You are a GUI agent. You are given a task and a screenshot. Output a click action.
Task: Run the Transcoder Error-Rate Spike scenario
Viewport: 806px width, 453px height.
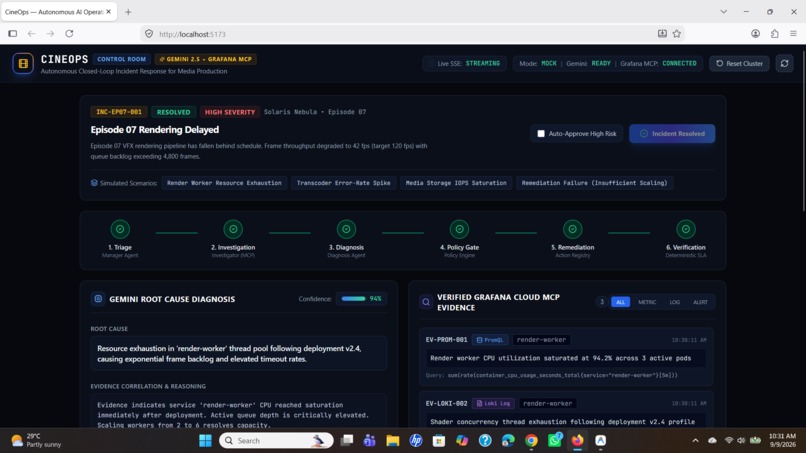coord(343,183)
